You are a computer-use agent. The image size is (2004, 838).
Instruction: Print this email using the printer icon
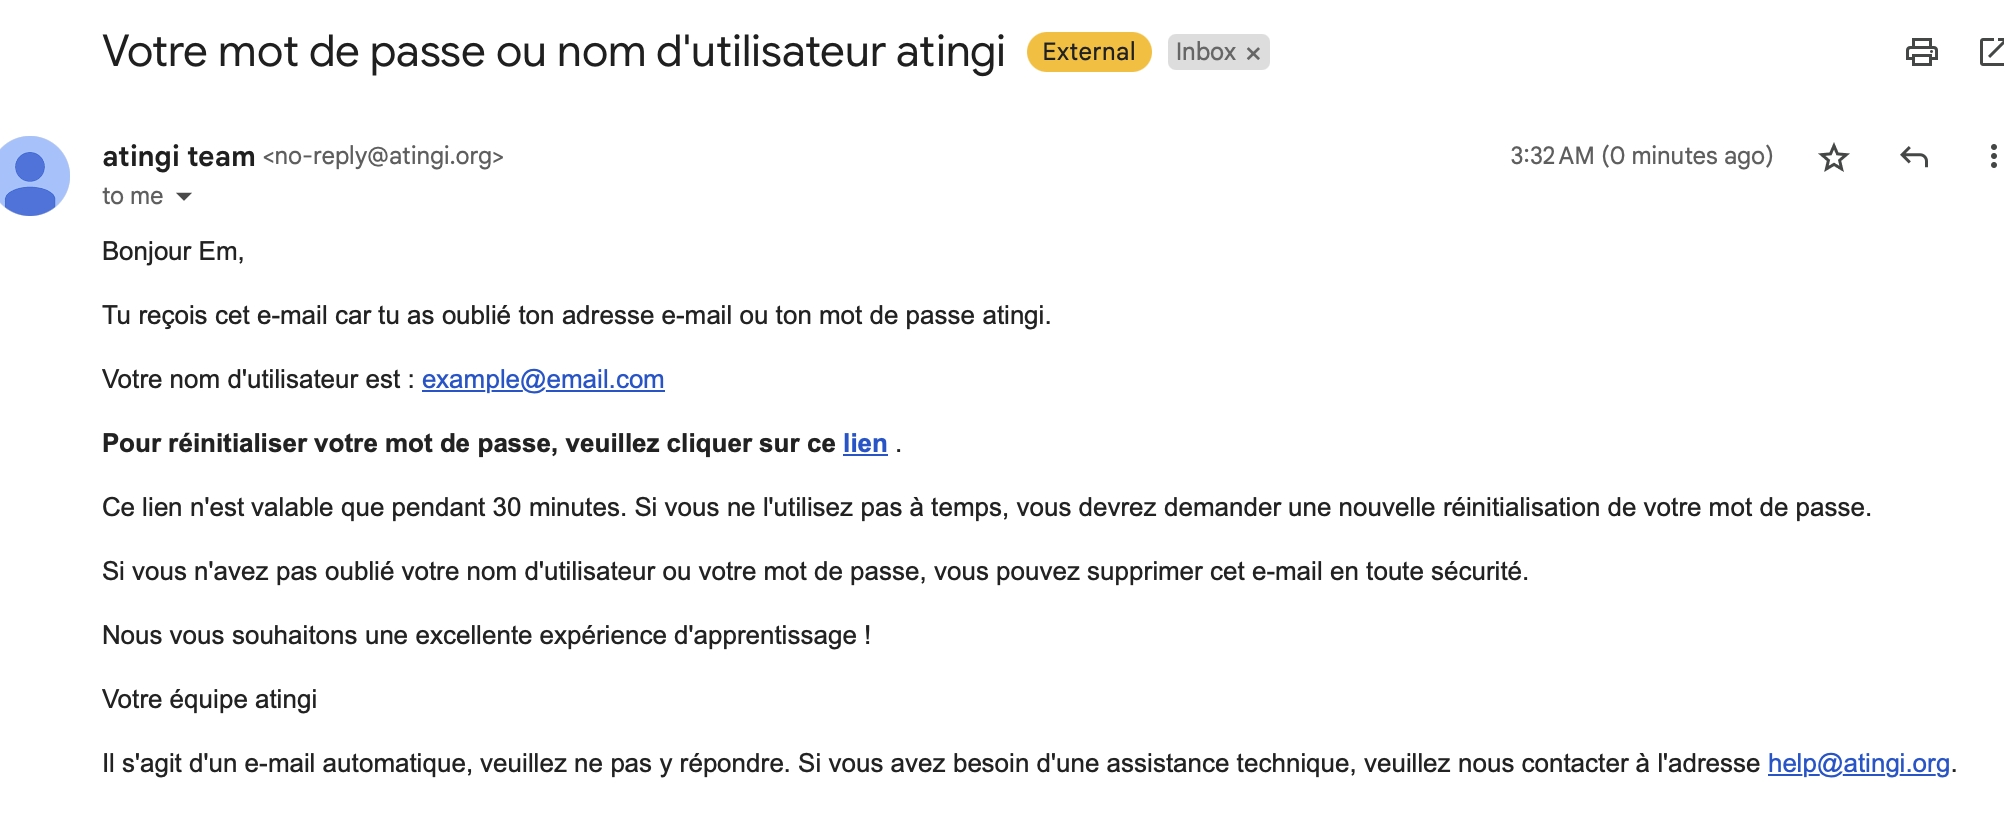(1921, 52)
